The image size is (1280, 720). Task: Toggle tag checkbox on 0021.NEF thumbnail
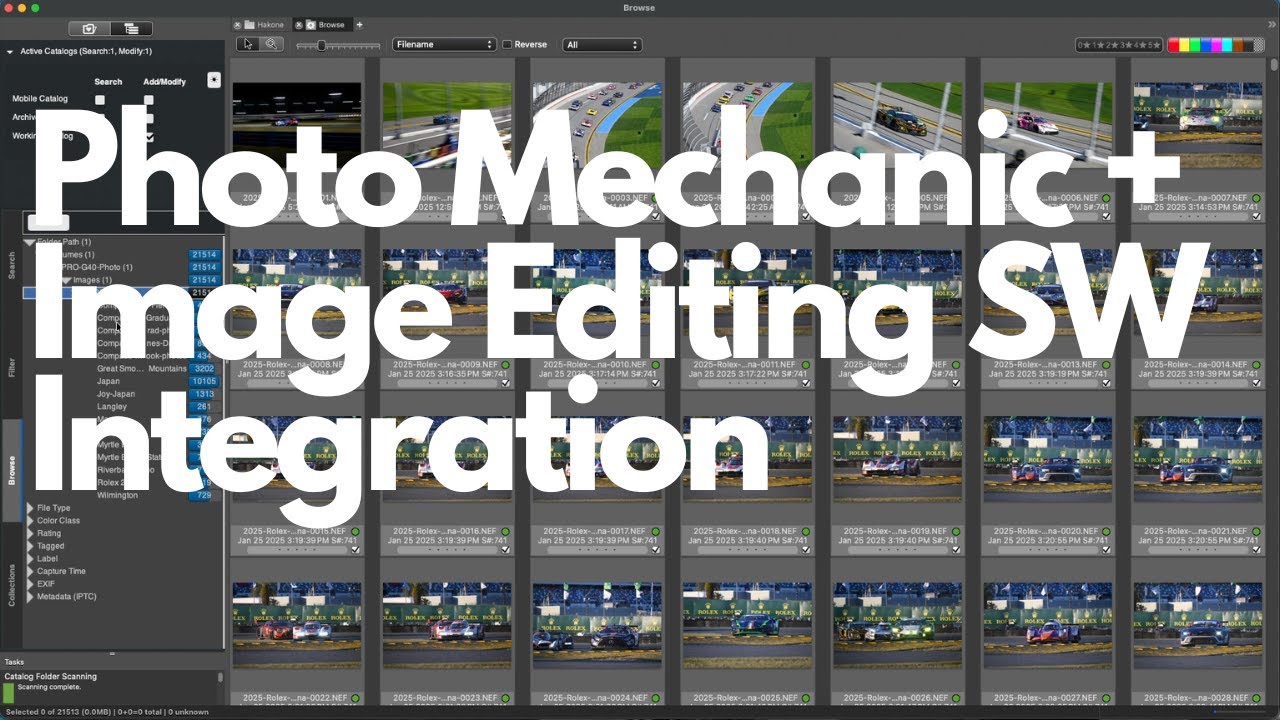coord(1257,549)
